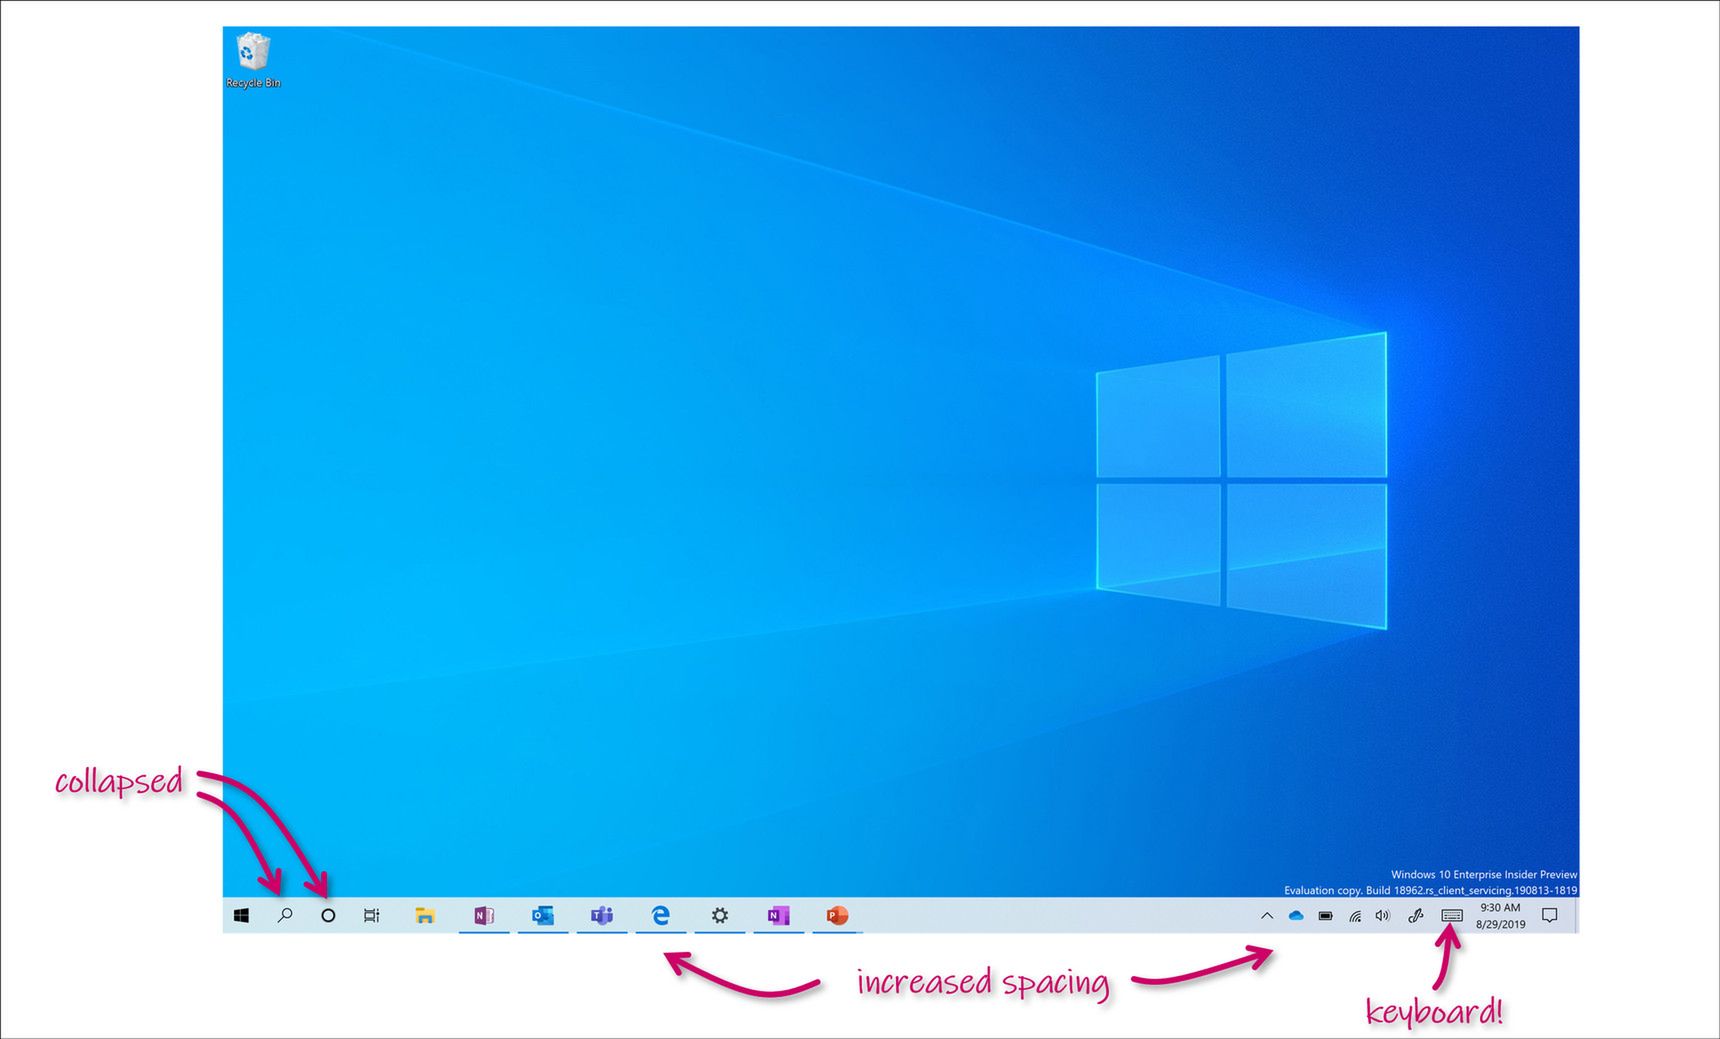Open the Recycle Bin

pos(253,52)
